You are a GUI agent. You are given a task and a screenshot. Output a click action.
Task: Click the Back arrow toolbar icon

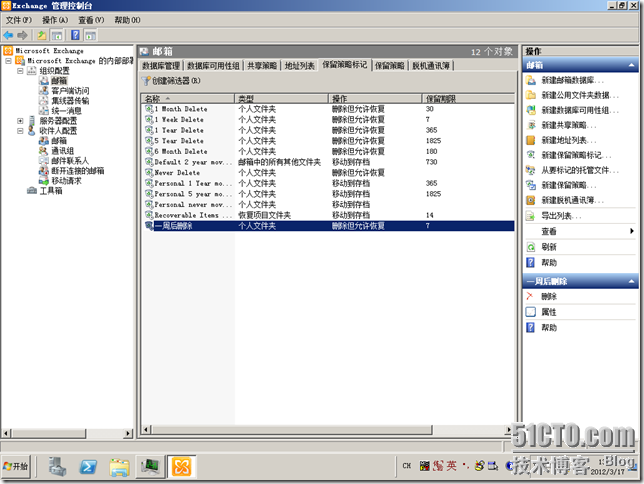(9, 35)
